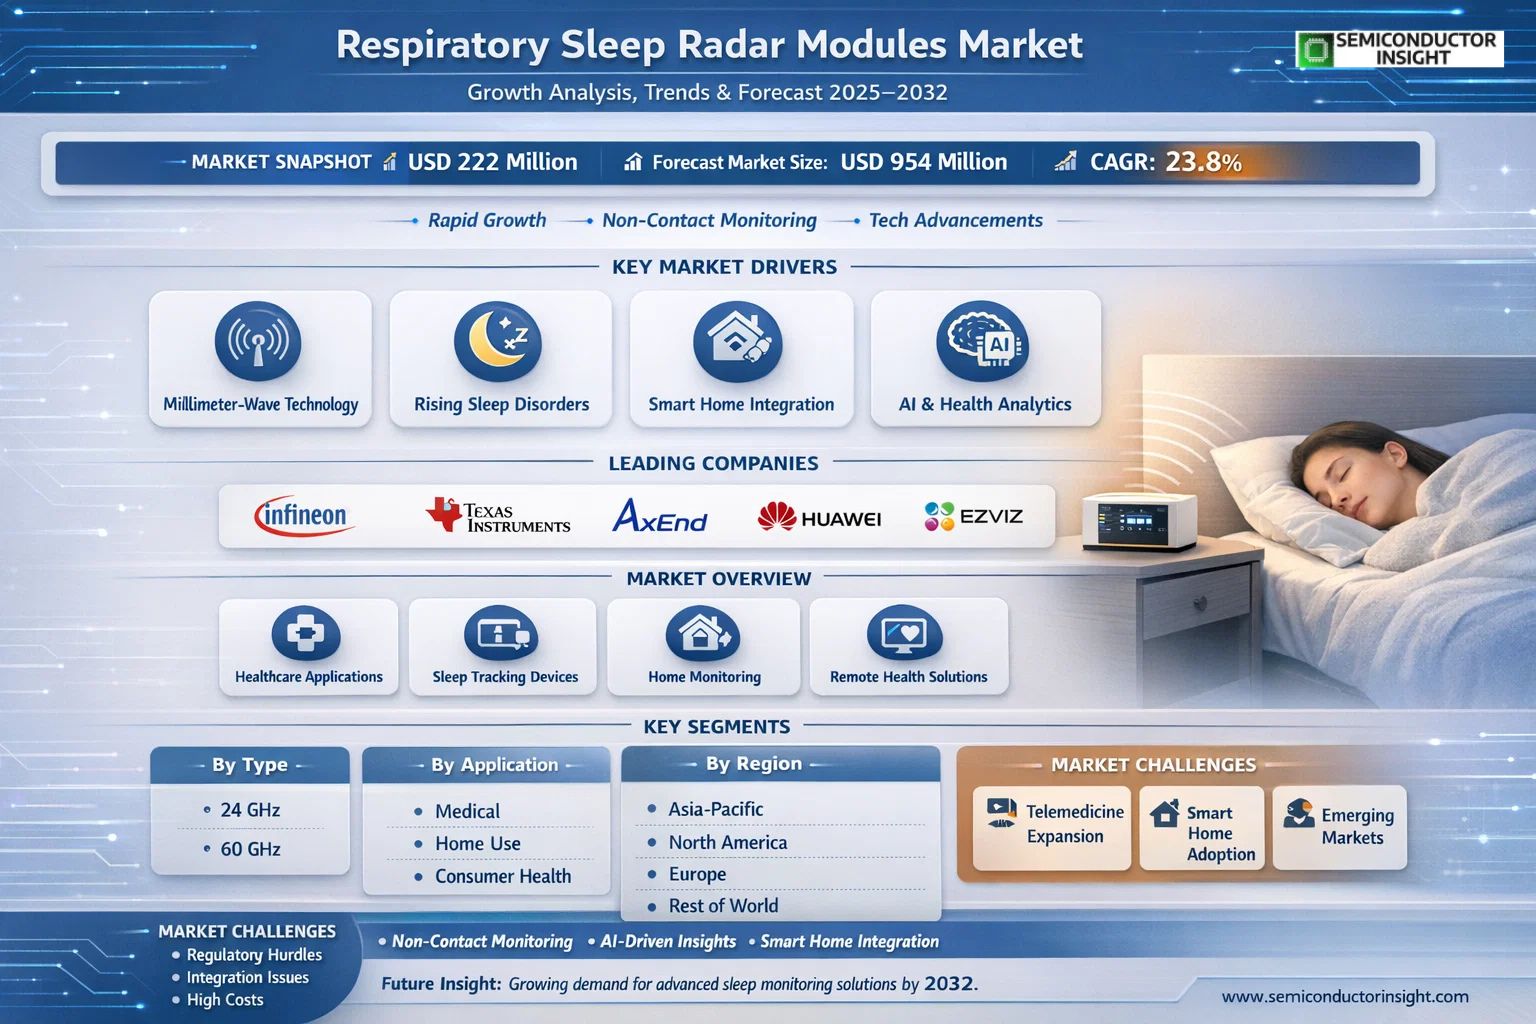Click the Growth Analysis, Trends & Forecast subtitle

(707, 93)
